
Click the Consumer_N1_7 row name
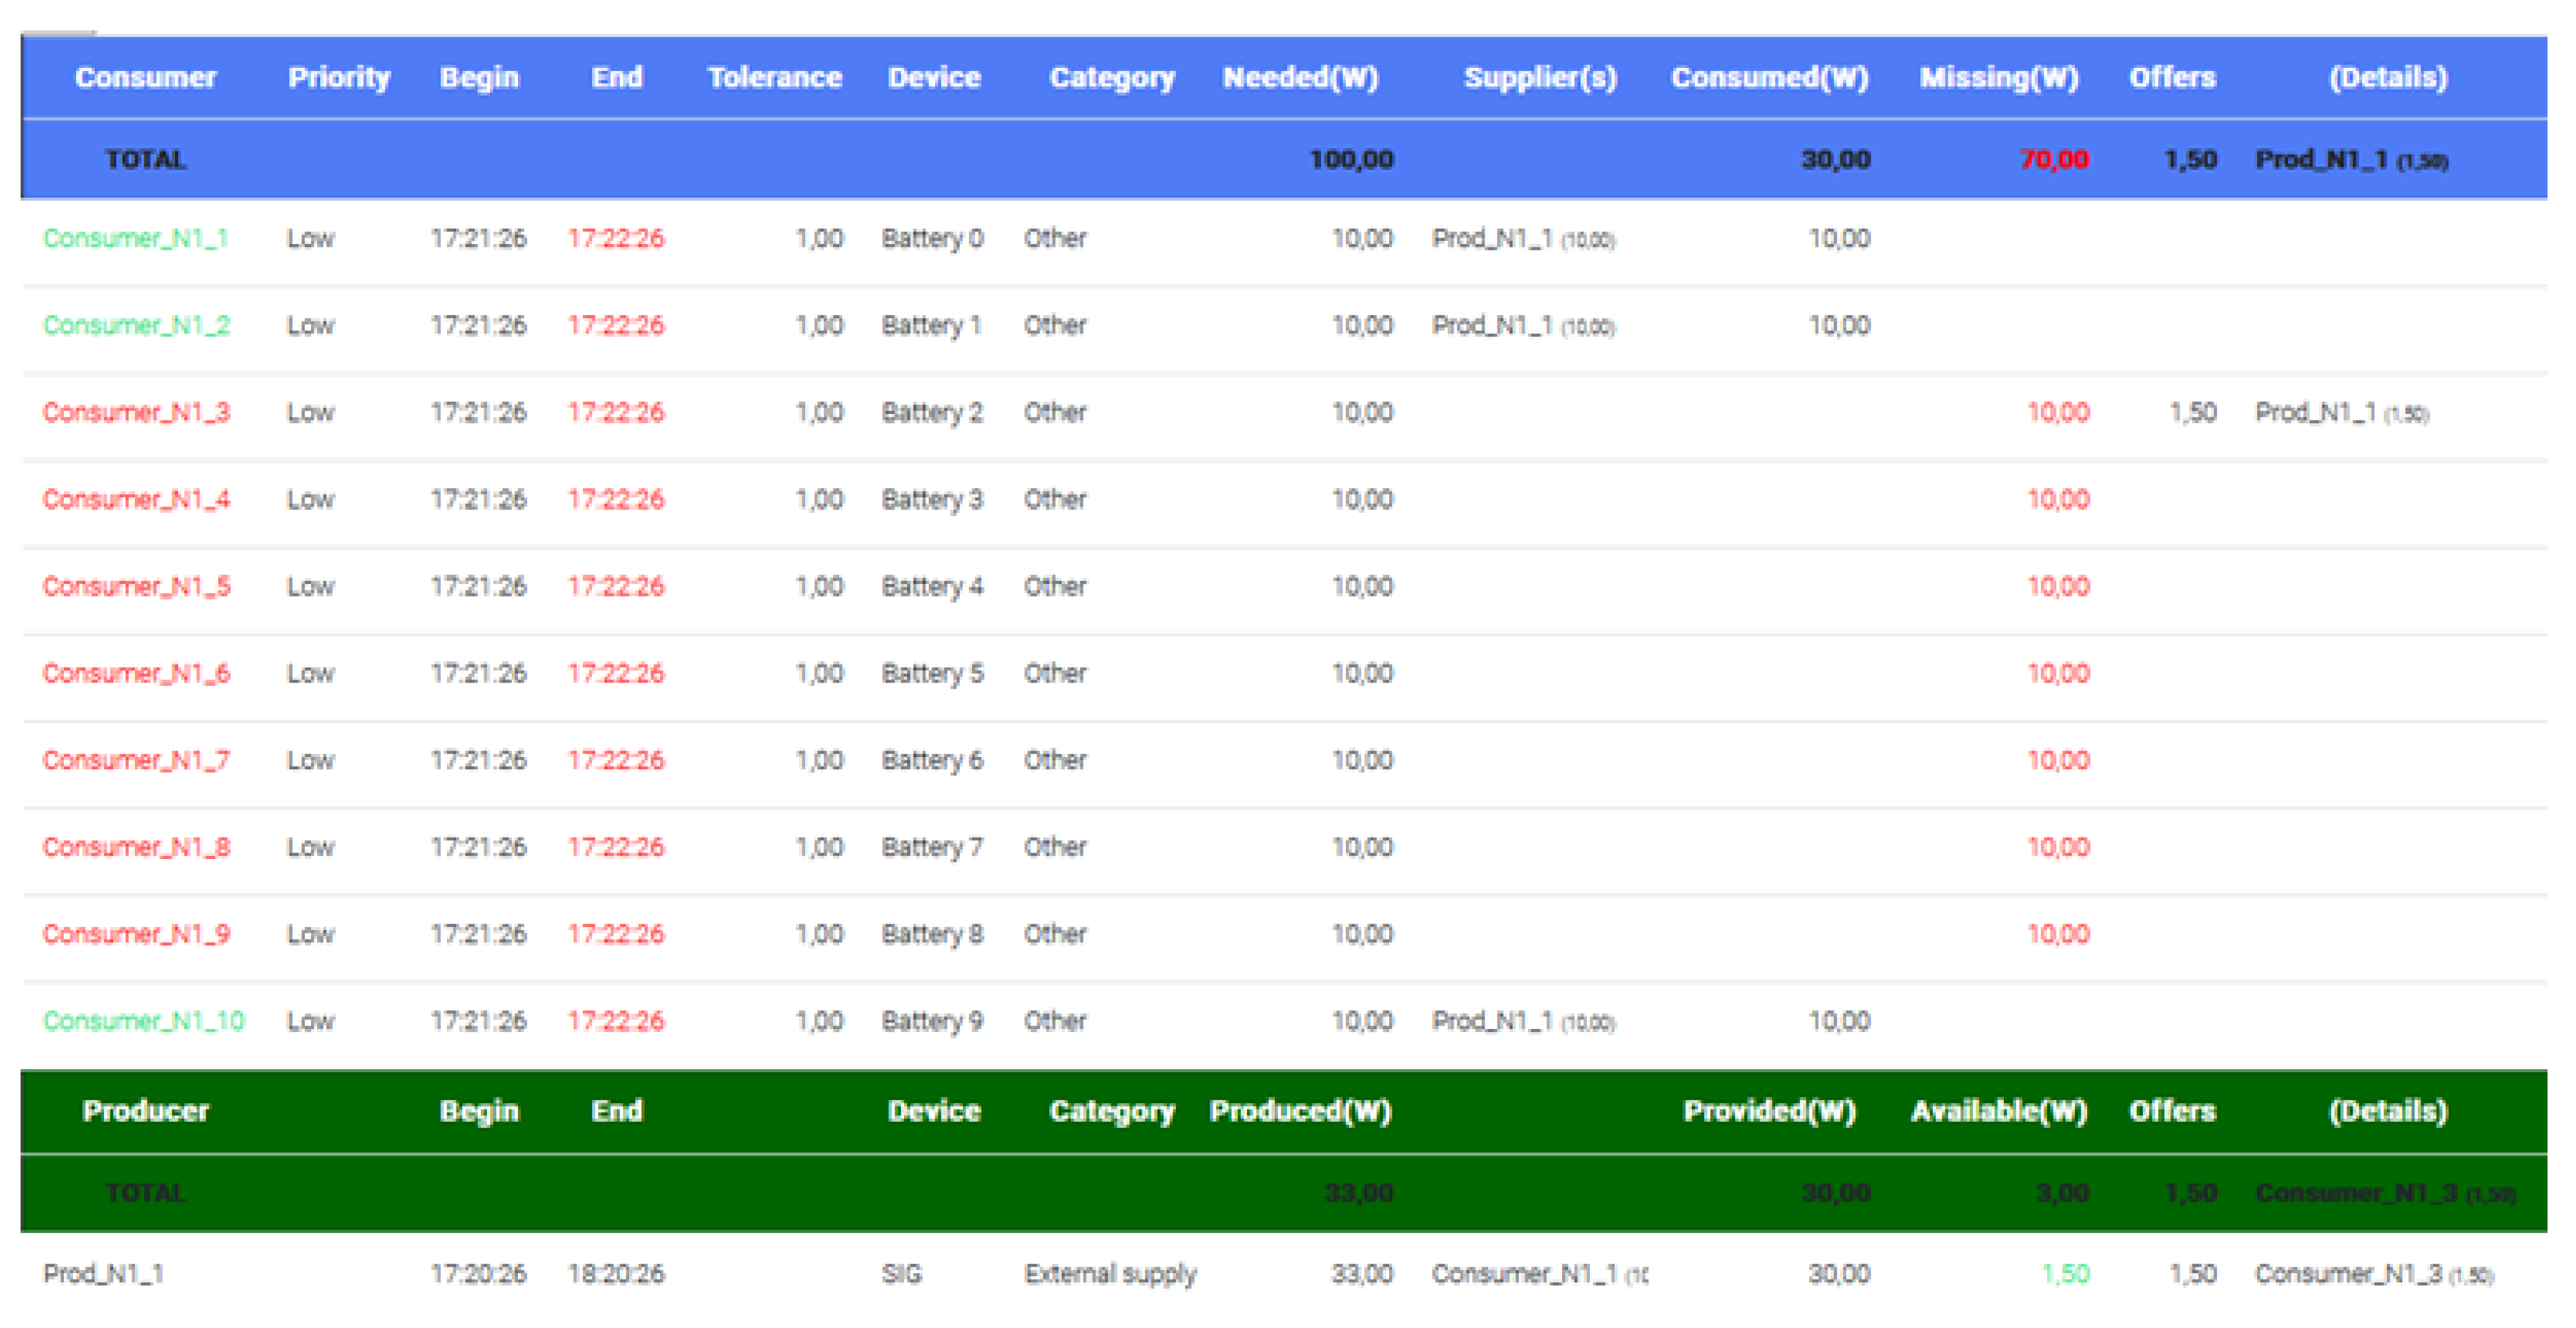(136, 760)
